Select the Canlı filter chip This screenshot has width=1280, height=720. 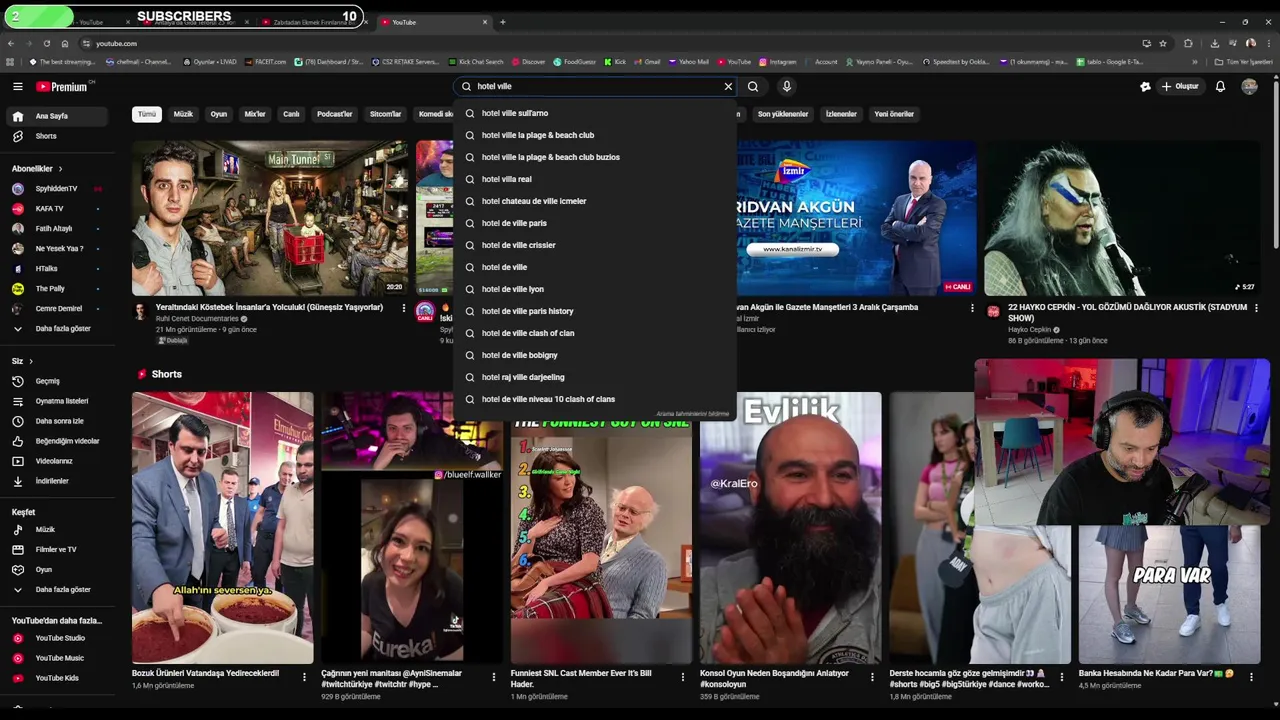(291, 114)
